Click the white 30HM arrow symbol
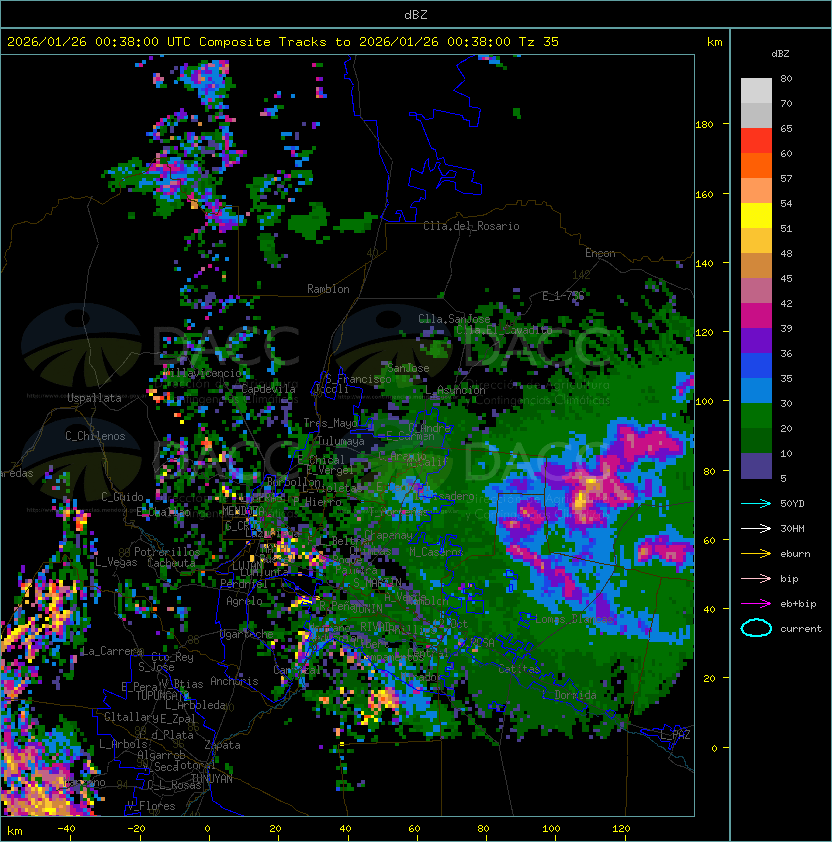This screenshot has height=842, width=832. (756, 529)
